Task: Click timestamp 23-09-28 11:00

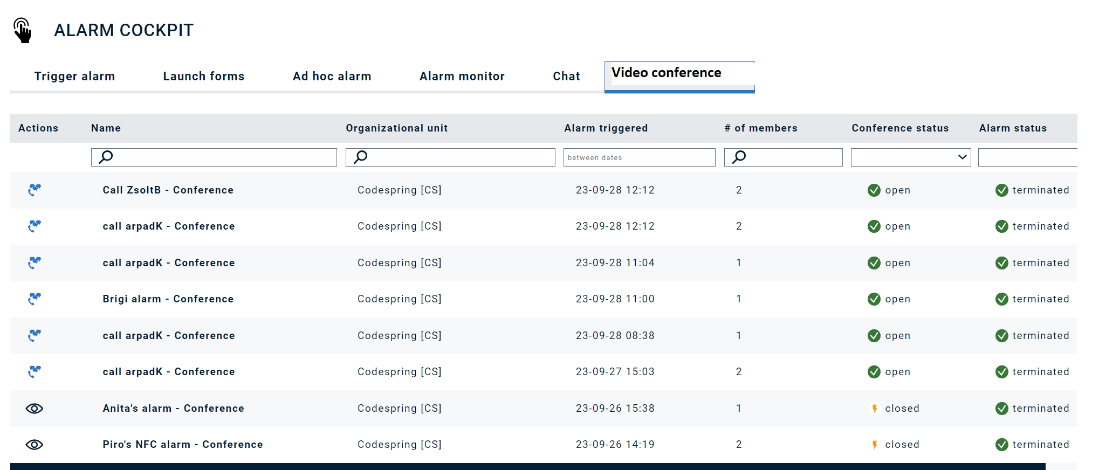Action: click(x=615, y=299)
